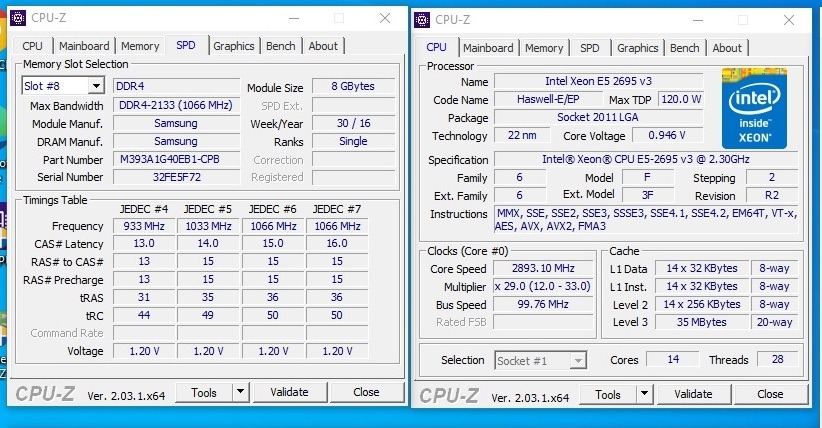Open Bench tab in left window
The height and width of the screenshot is (428, 822).
pyautogui.click(x=280, y=46)
